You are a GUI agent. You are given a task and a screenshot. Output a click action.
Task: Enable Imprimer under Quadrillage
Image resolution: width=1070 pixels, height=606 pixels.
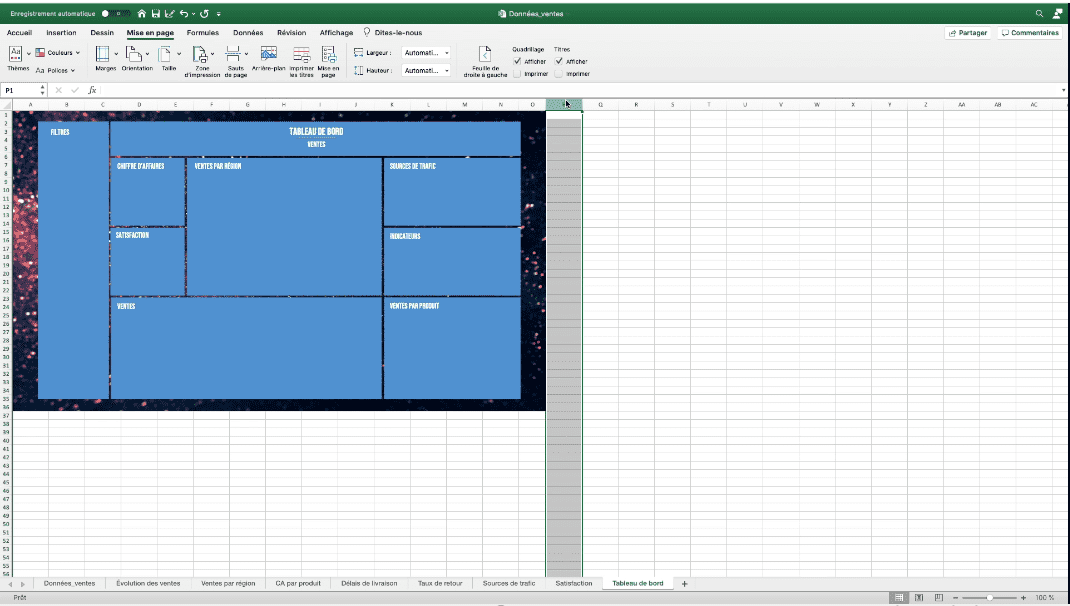(x=517, y=73)
